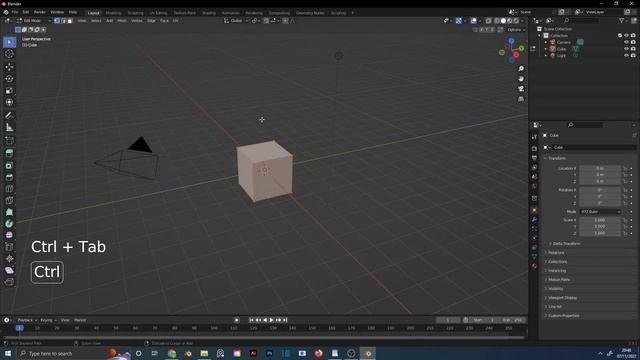Click the viewport zoom magnifier icon
Image resolution: width=640 pixels, height=360 pixels.
[521, 69]
